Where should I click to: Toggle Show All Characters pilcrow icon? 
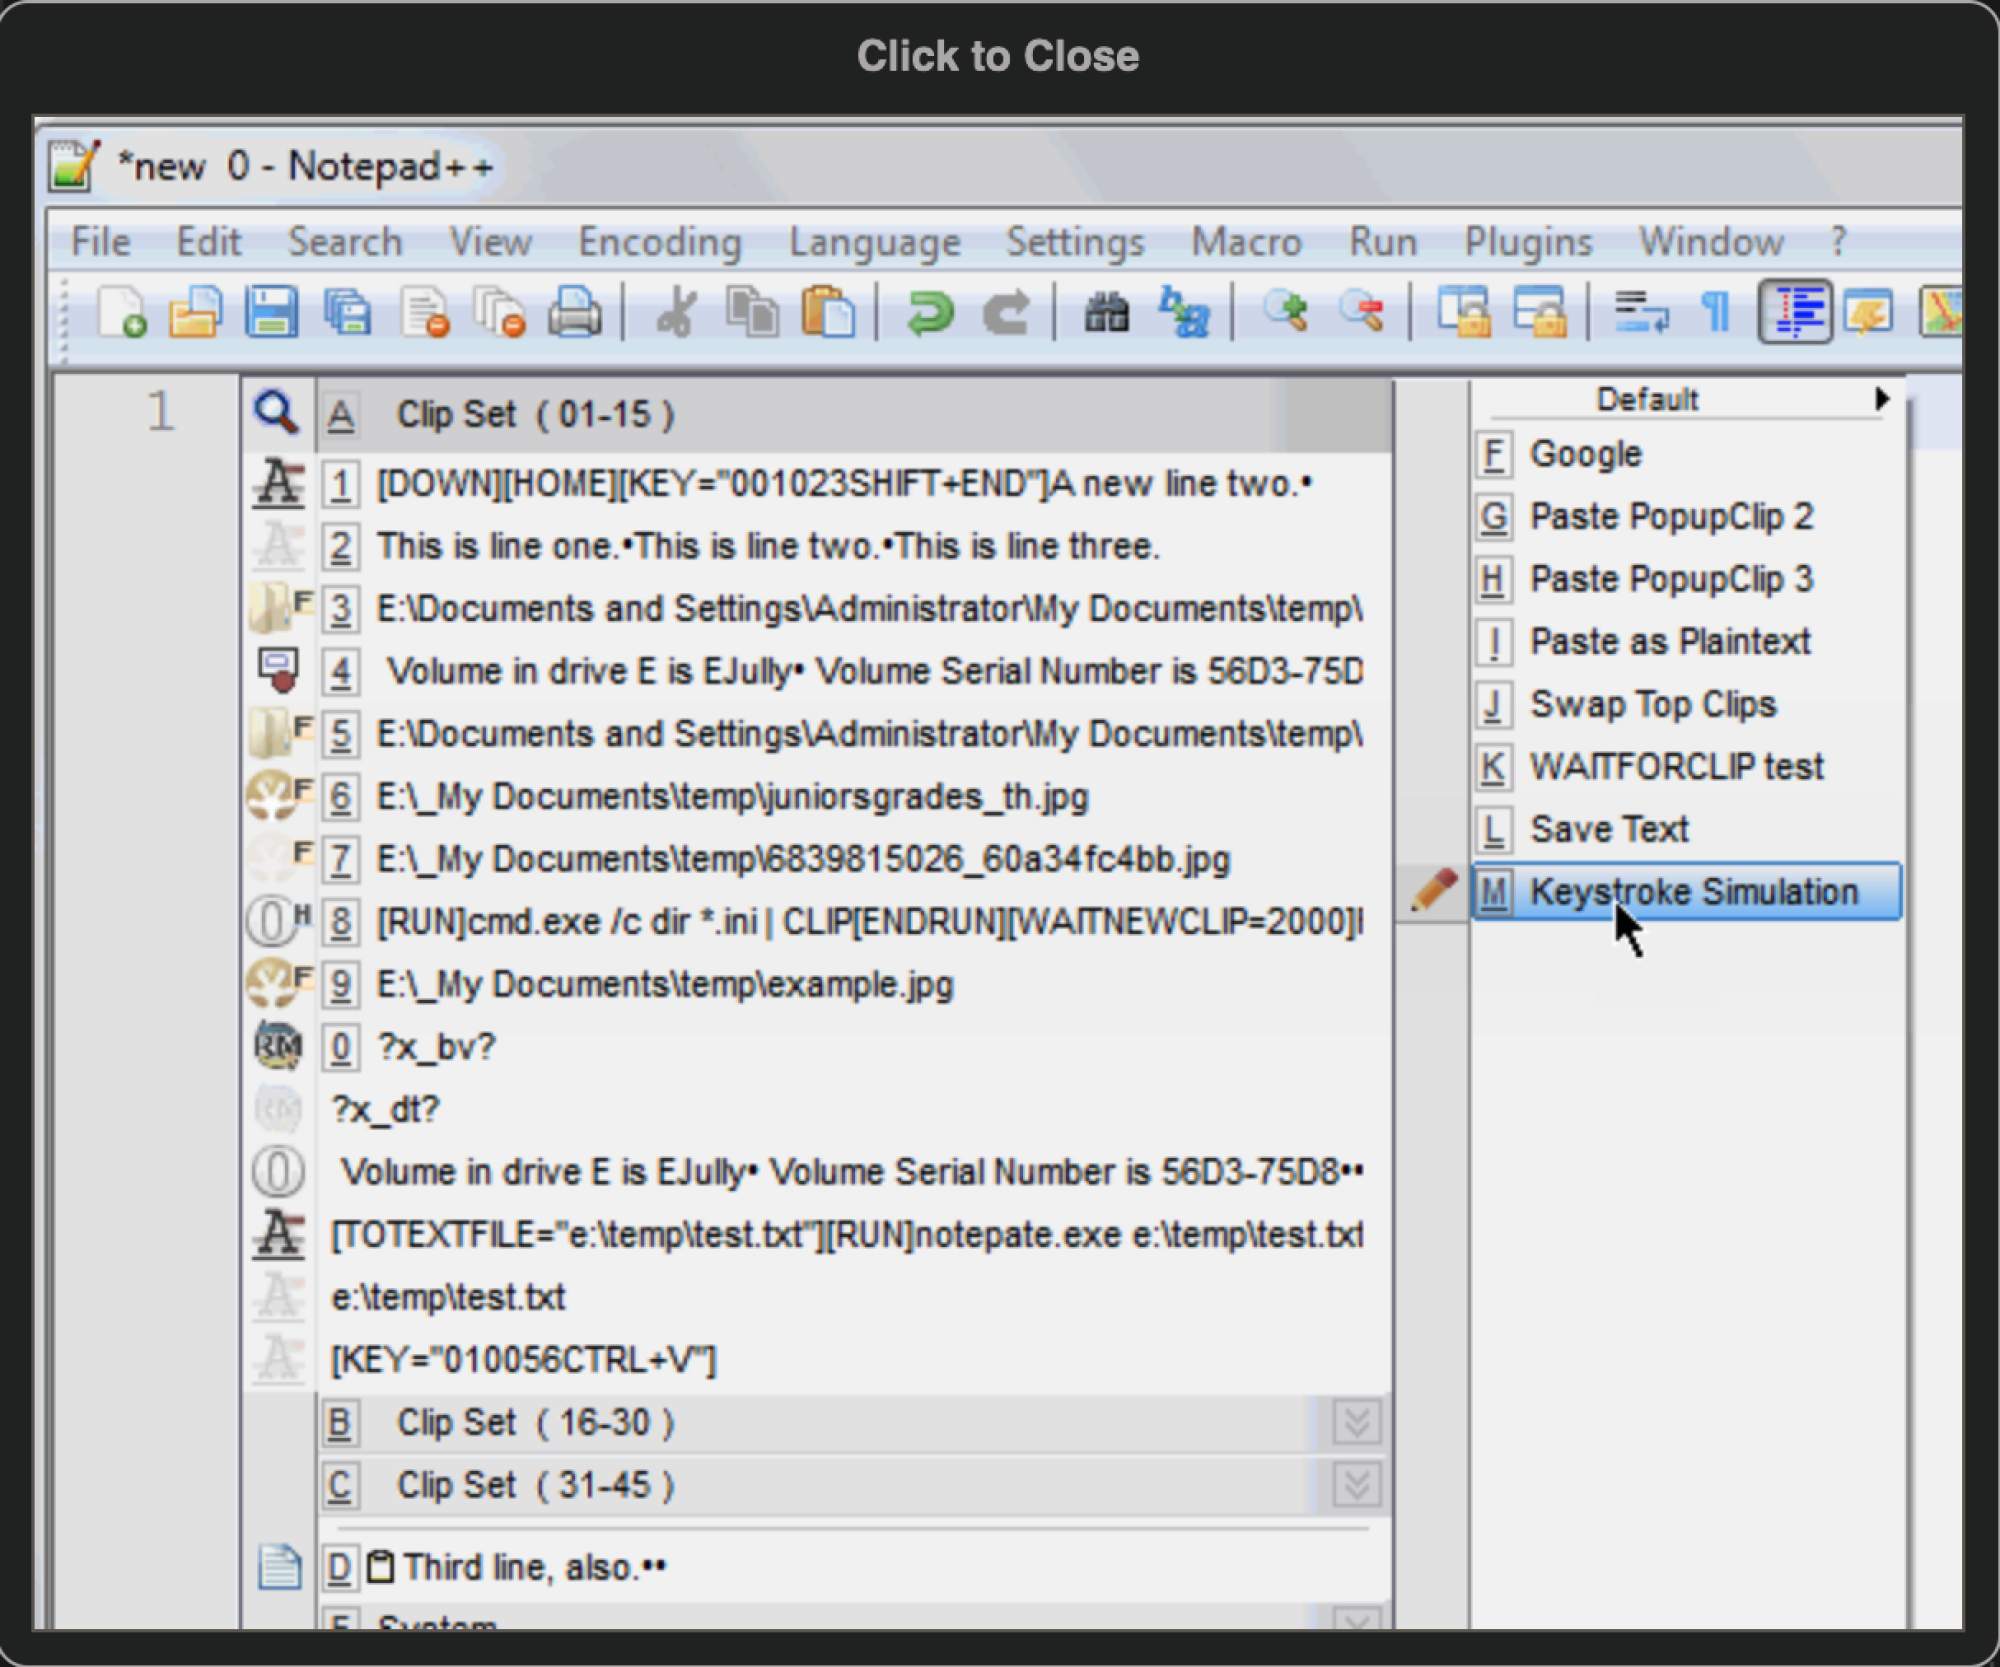tap(1716, 311)
